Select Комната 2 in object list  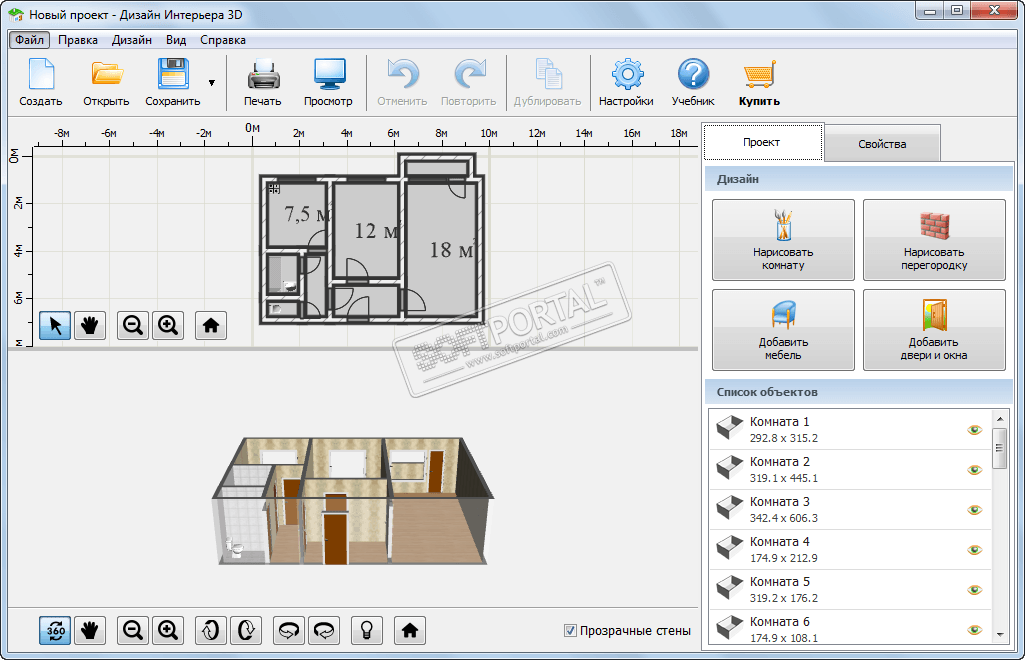[850, 470]
